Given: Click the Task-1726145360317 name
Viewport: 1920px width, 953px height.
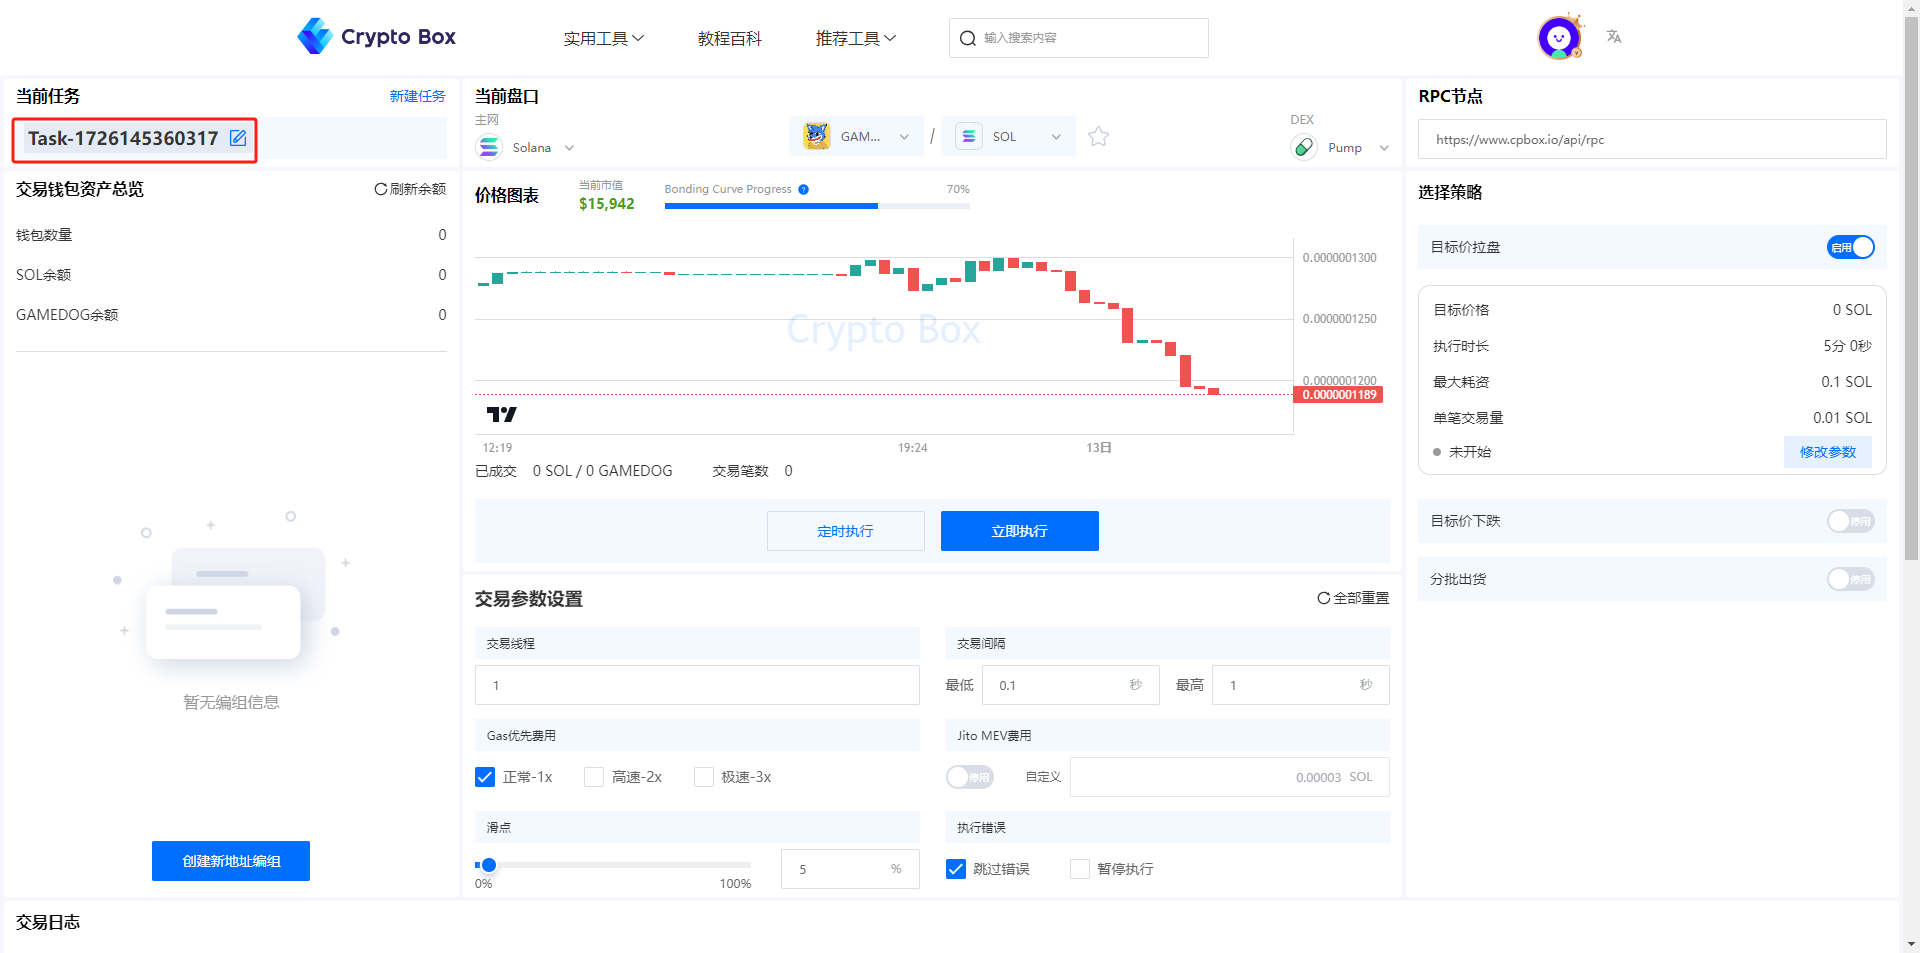Looking at the screenshot, I should pyautogui.click(x=123, y=138).
